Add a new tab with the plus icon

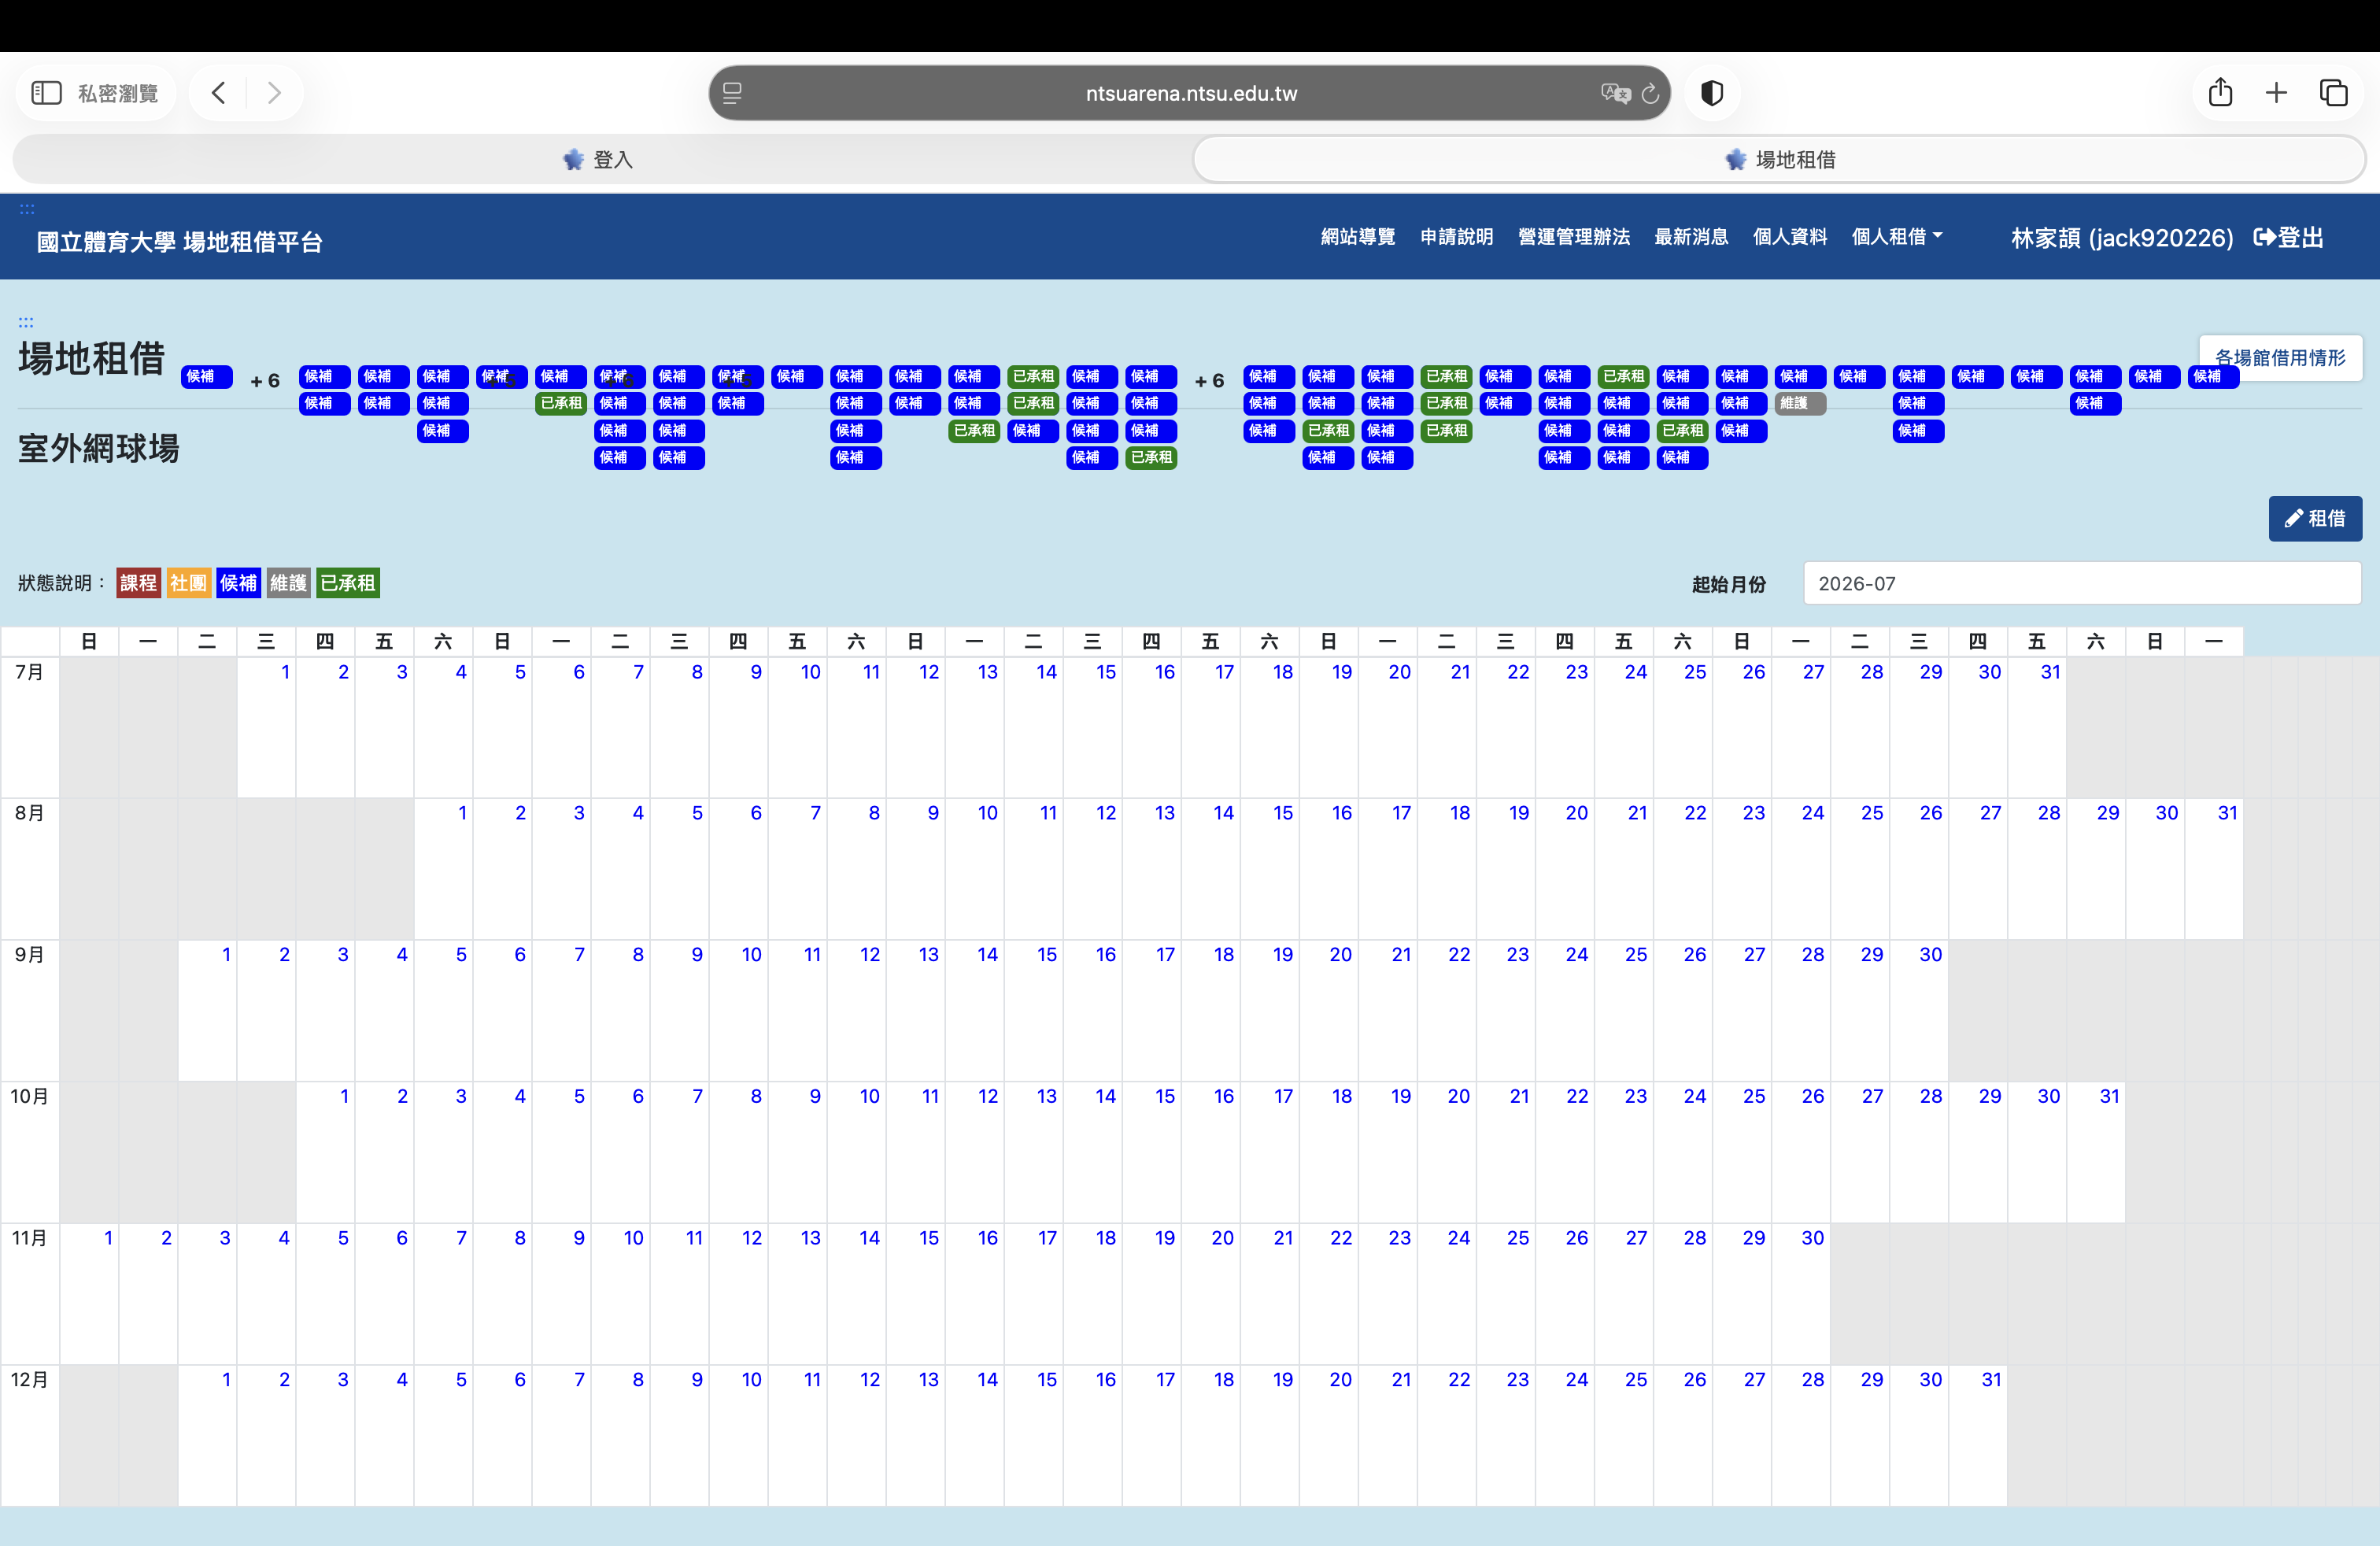pyautogui.click(x=2276, y=93)
